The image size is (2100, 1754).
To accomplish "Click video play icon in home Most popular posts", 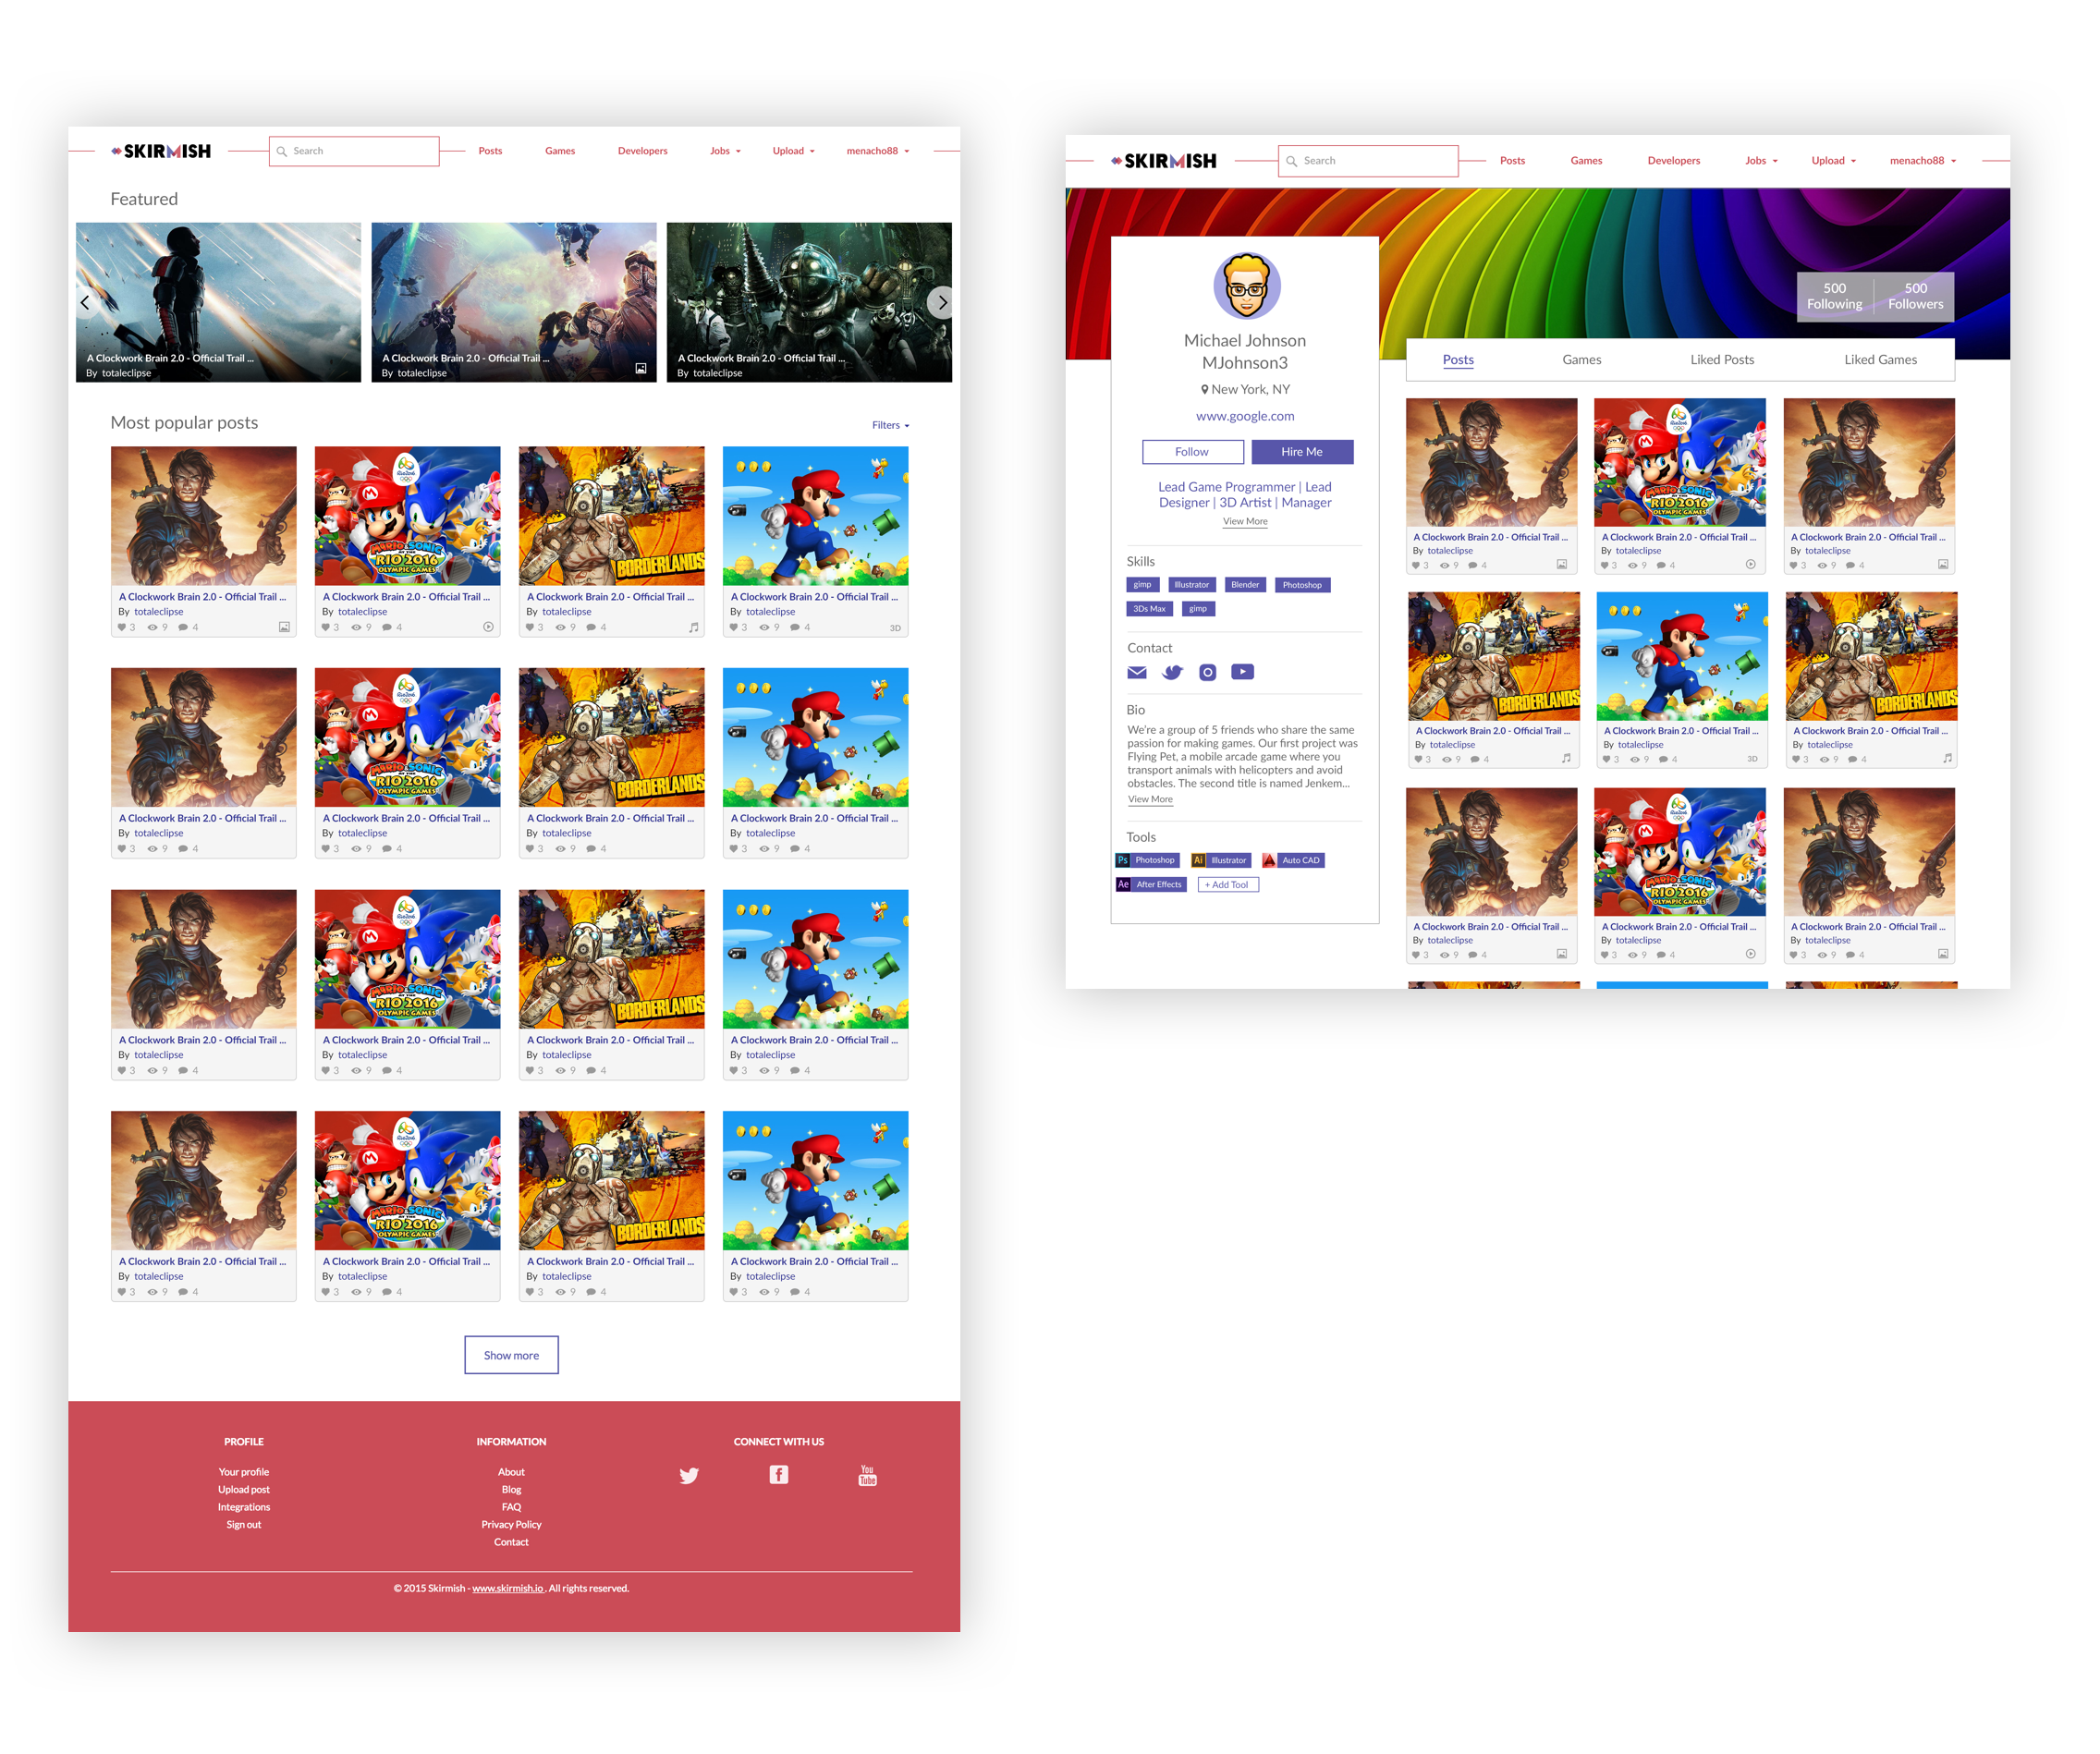I will [488, 627].
